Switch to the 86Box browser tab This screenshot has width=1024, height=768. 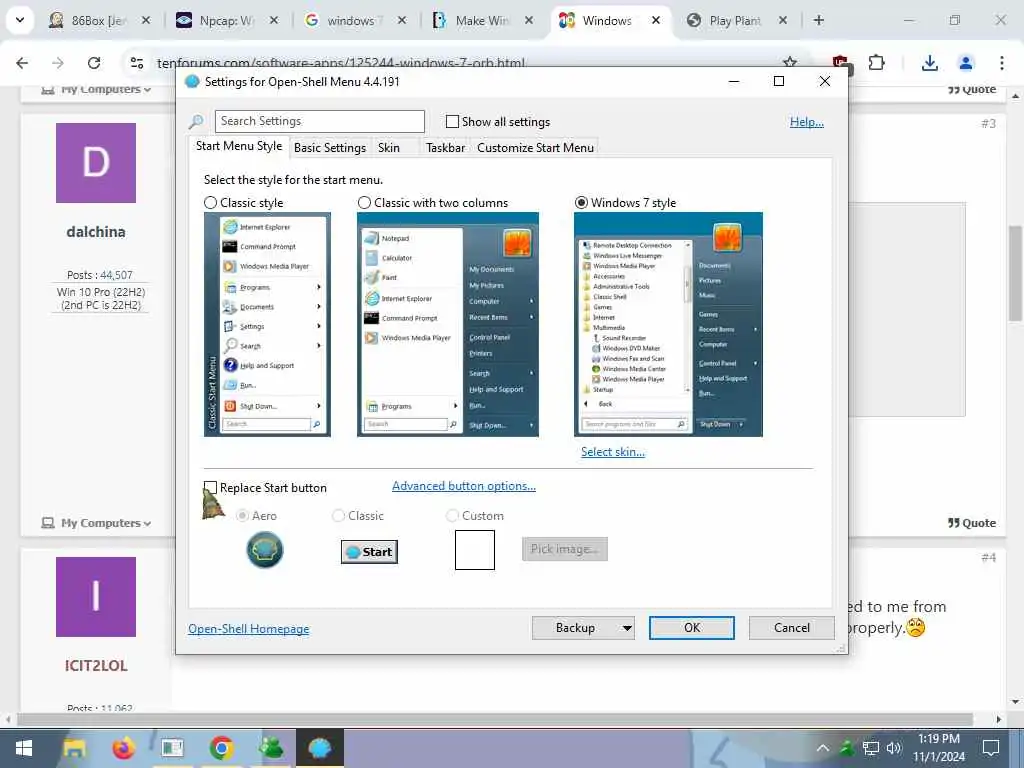click(100, 20)
